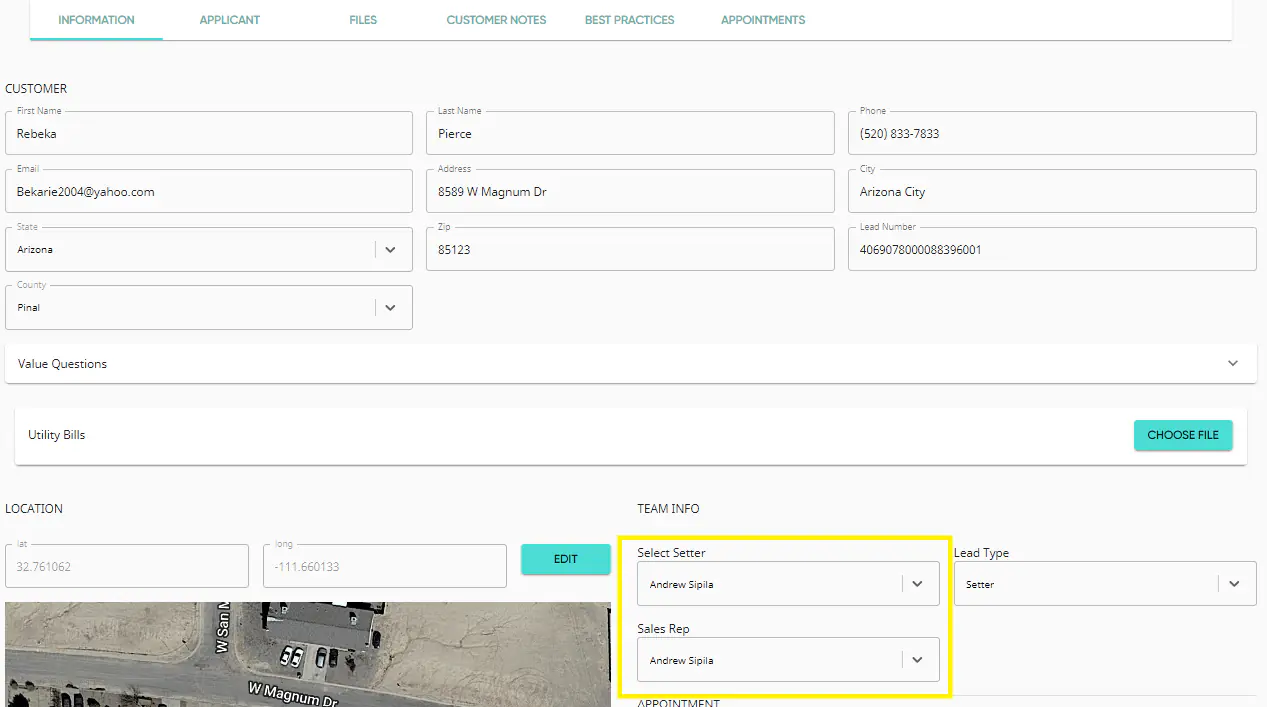Open the Select Setter dropdown arrow
Image resolution: width=1267 pixels, height=707 pixels.
click(x=917, y=584)
